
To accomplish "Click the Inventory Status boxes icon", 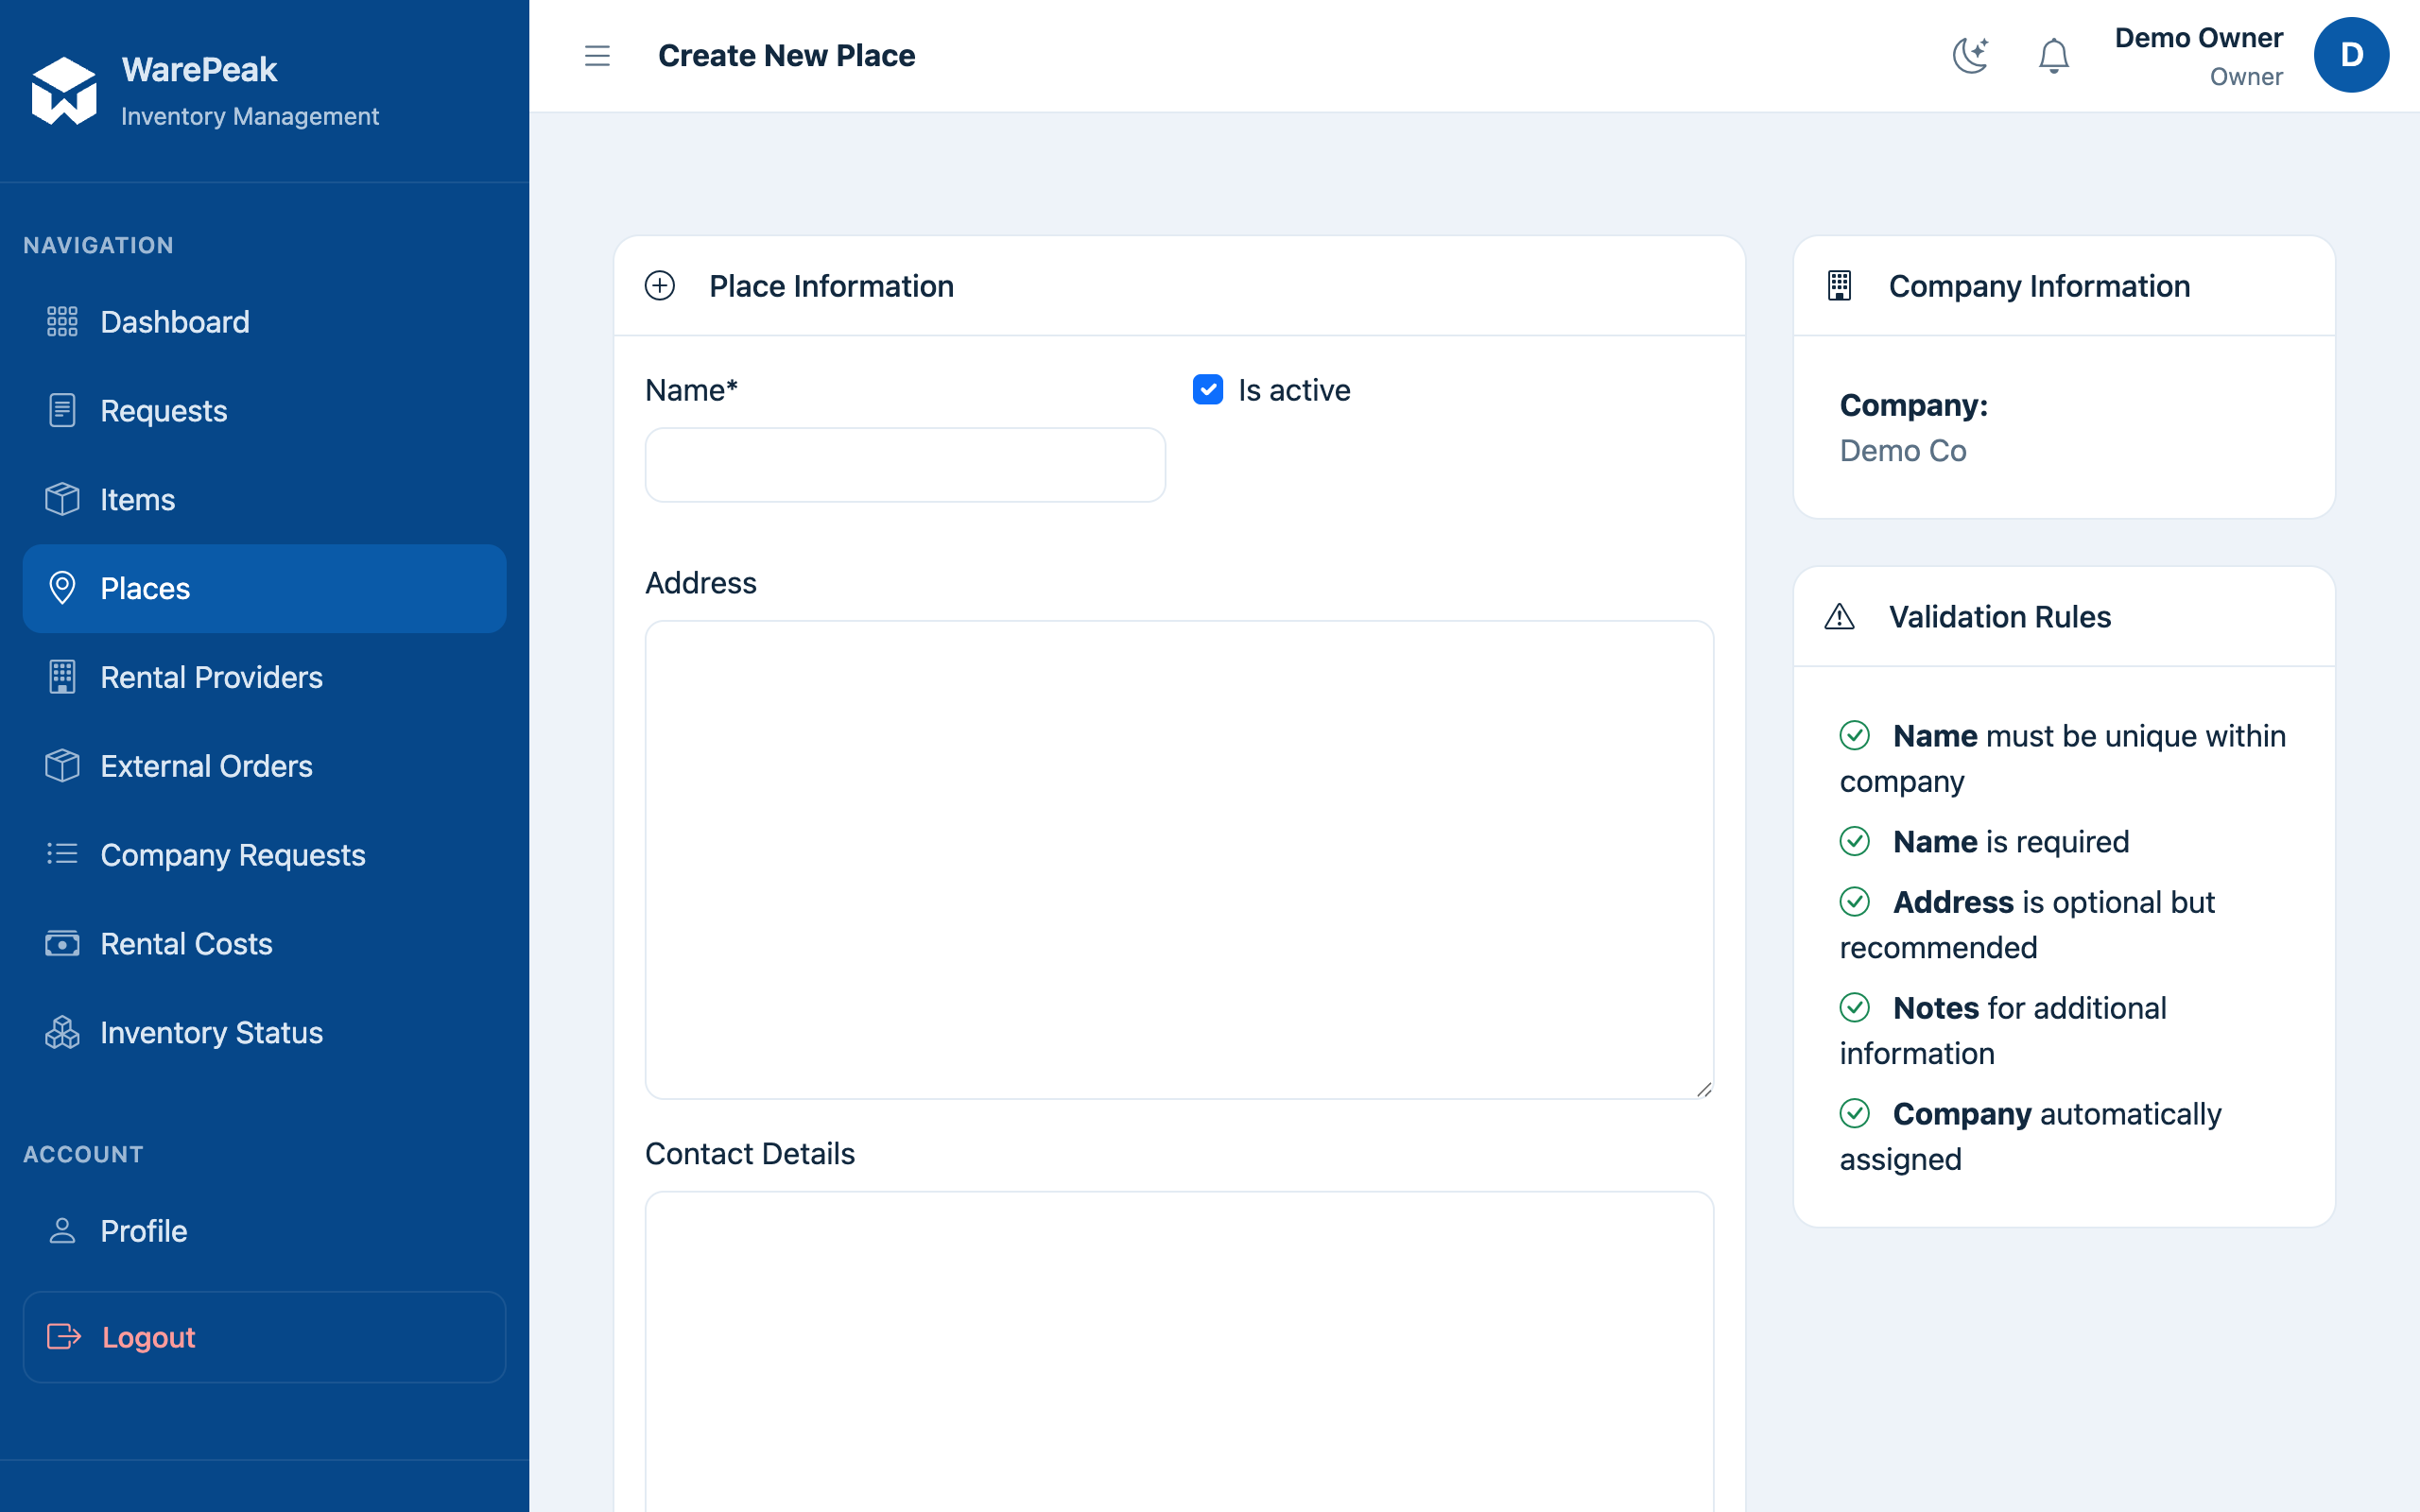I will coord(62,1032).
